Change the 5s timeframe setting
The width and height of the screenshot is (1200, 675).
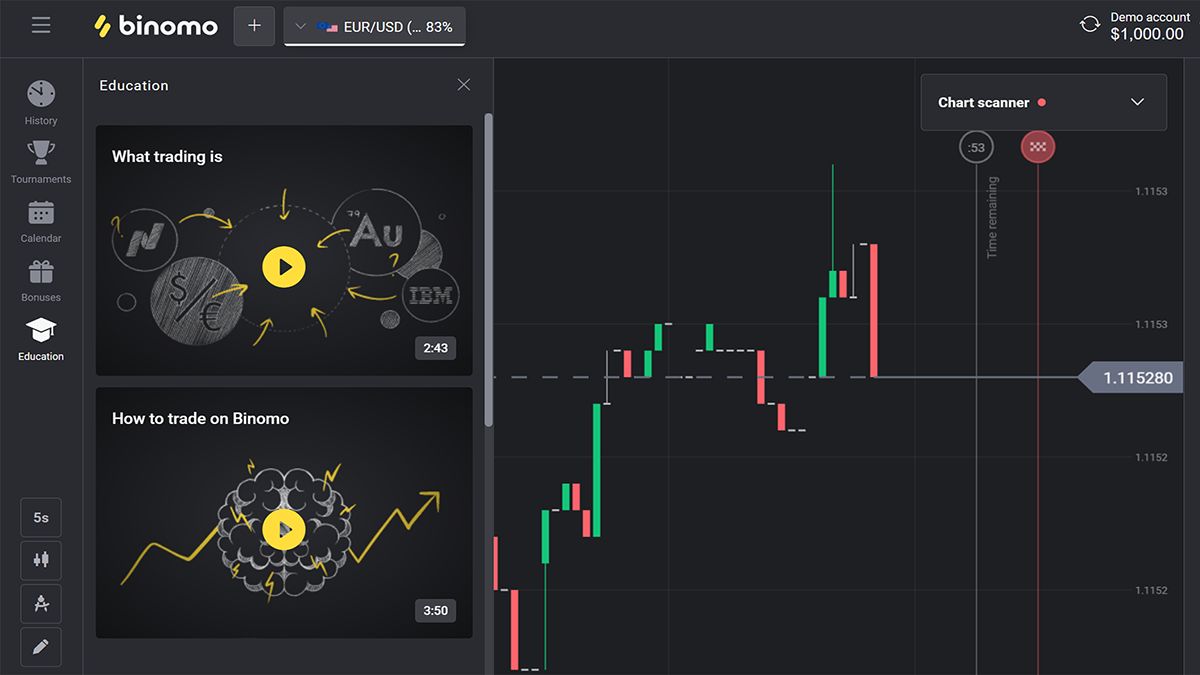(x=41, y=518)
